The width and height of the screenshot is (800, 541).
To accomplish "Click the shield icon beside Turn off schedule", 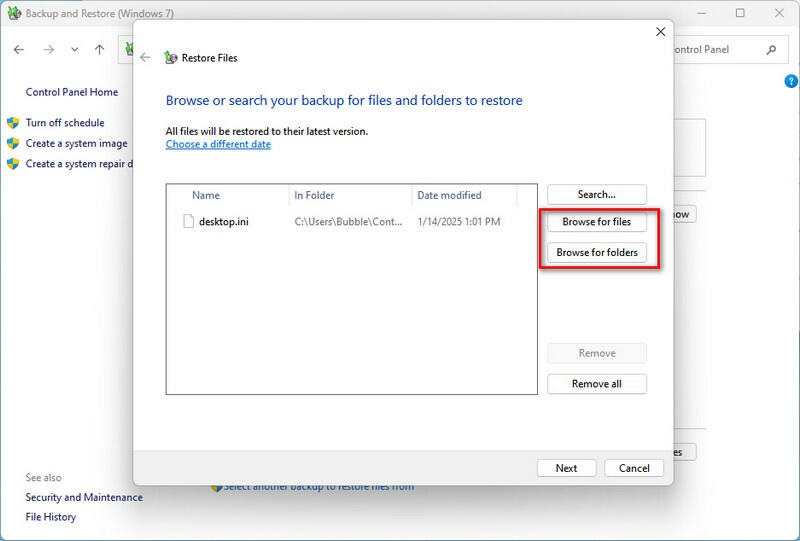I will tap(13, 123).
